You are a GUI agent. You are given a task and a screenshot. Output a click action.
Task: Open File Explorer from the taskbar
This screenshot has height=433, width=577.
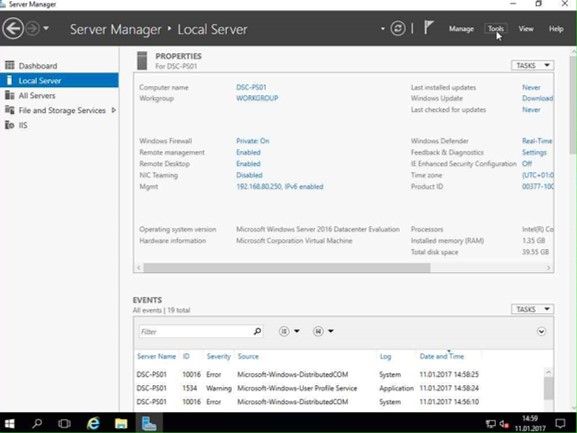[x=121, y=423]
